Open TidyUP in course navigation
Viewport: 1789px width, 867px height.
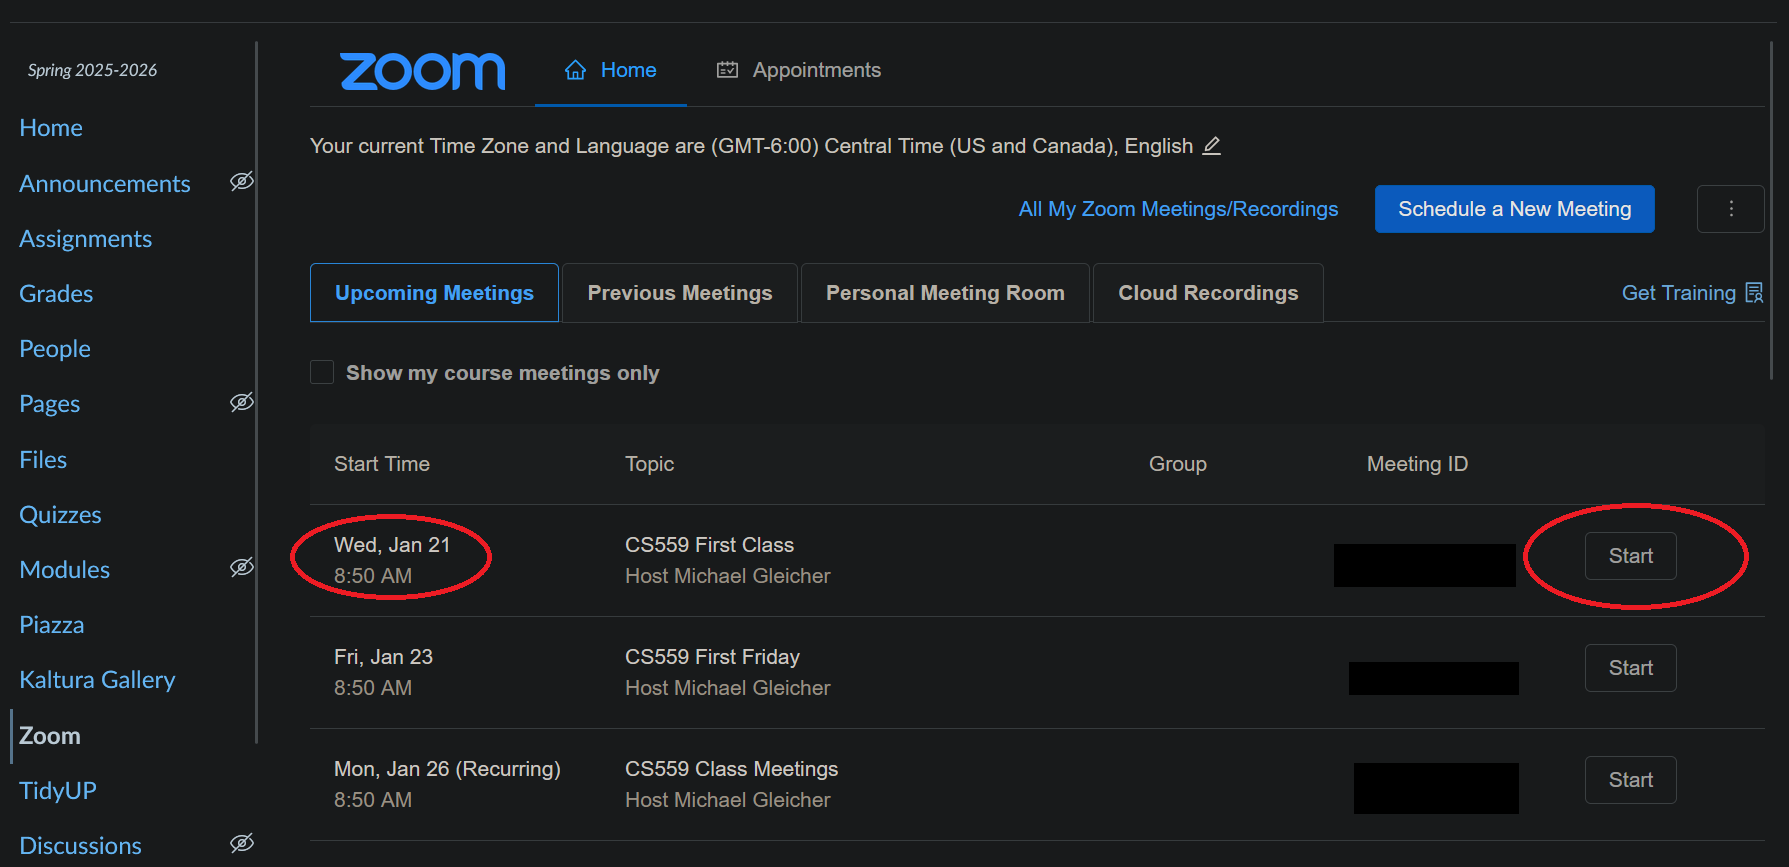click(58, 791)
